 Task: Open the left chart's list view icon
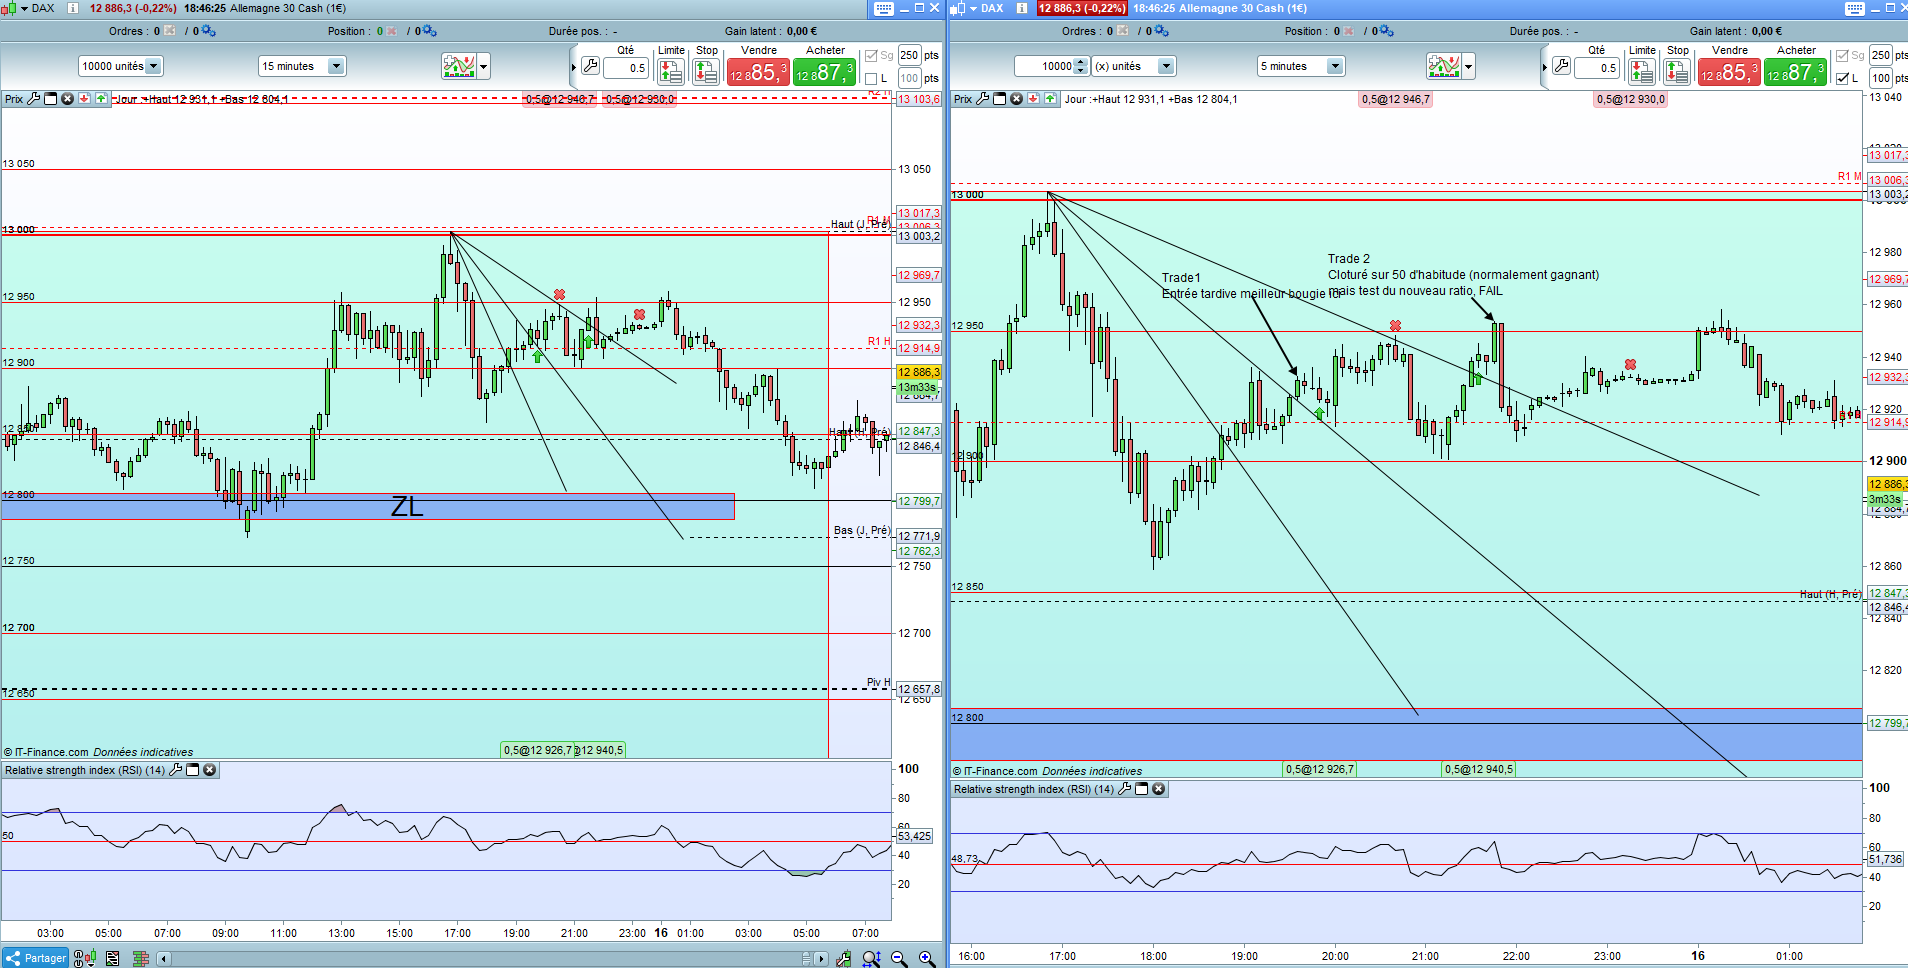(113, 958)
